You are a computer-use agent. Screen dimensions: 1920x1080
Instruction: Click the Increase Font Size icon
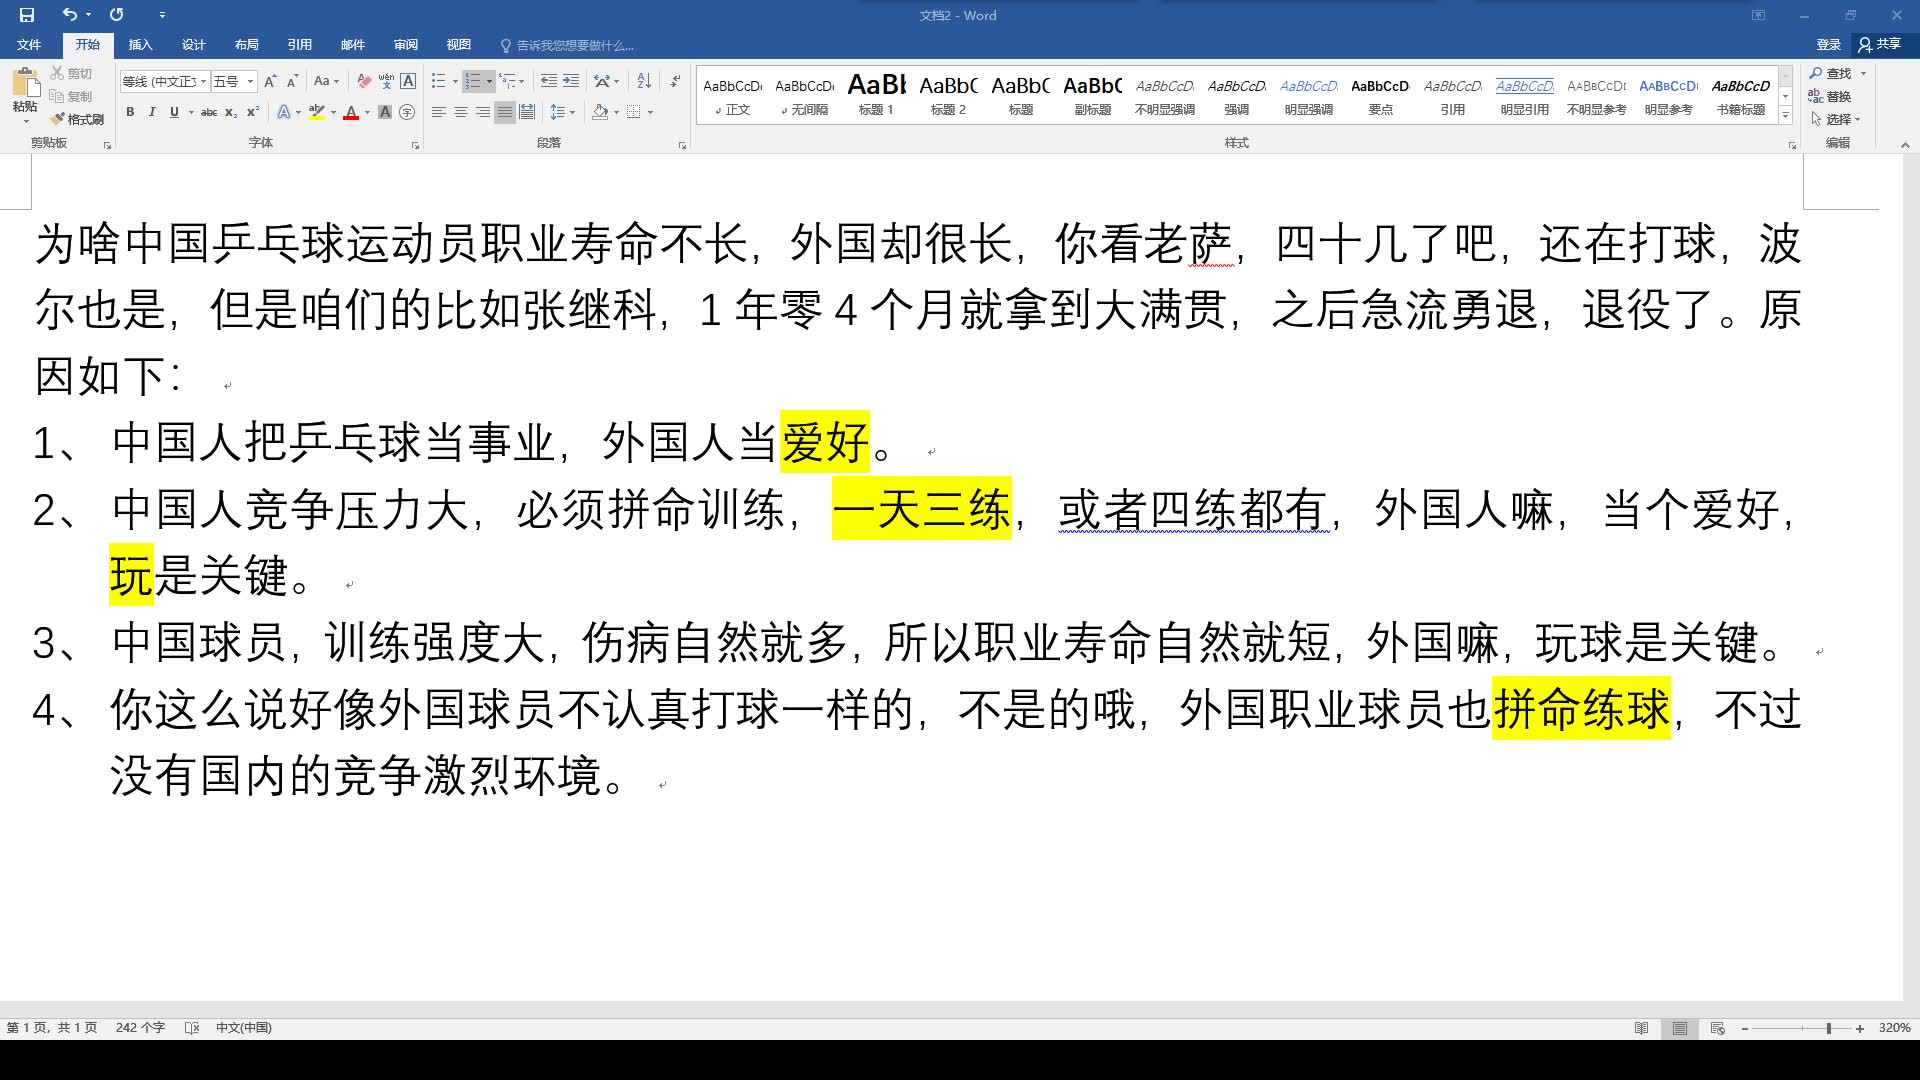tap(269, 81)
